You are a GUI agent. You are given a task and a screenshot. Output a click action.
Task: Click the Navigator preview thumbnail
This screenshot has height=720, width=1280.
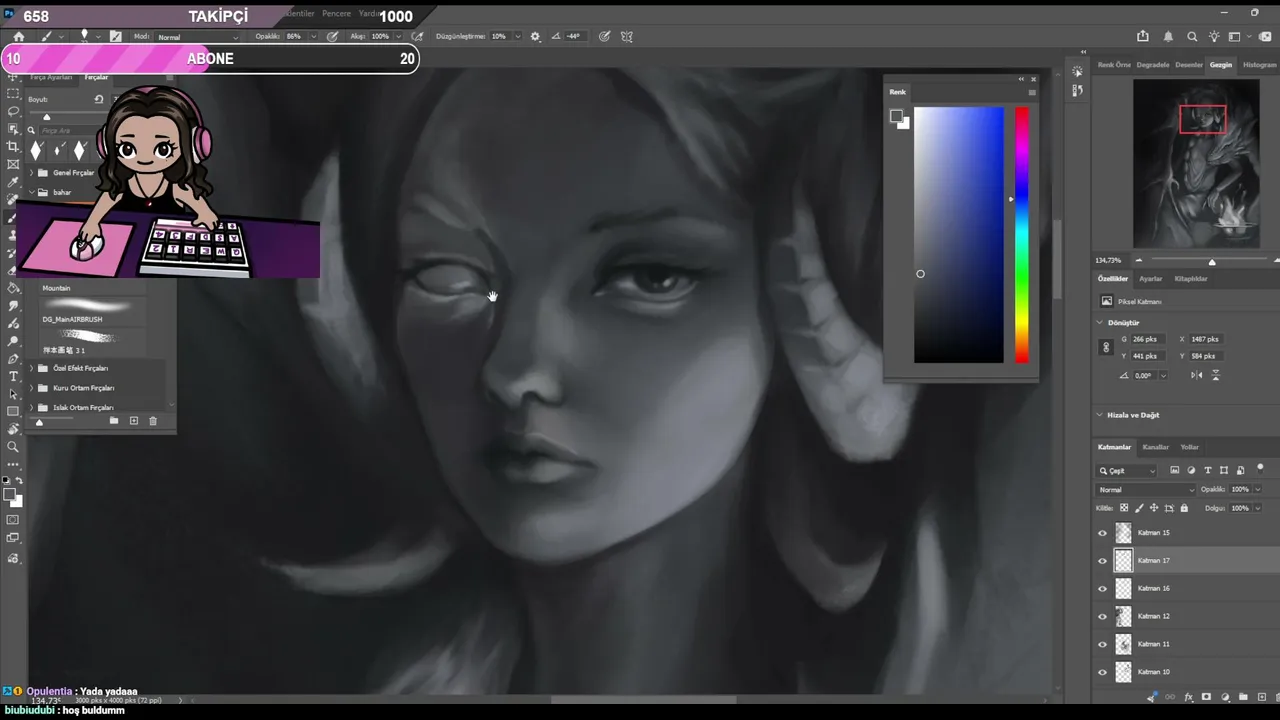[1196, 164]
